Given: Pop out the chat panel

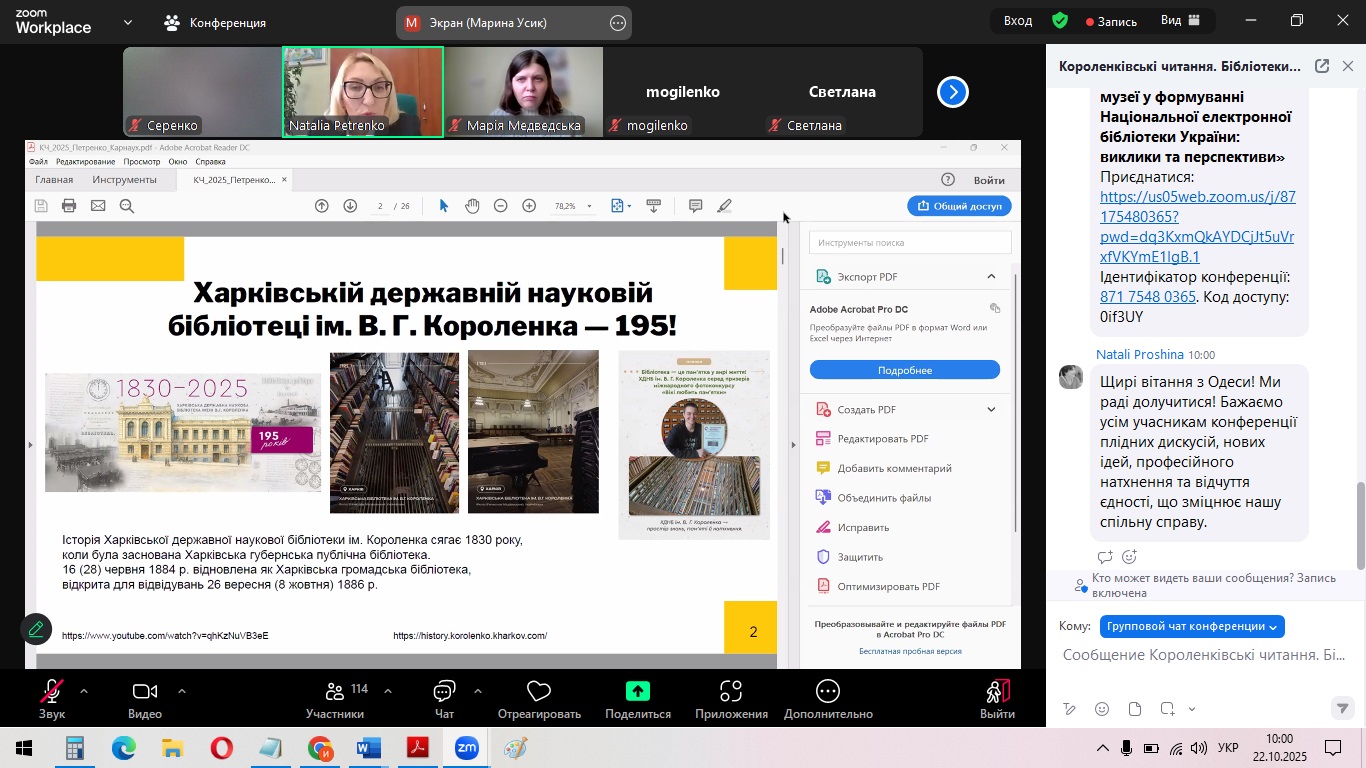Looking at the screenshot, I should [x=1321, y=66].
